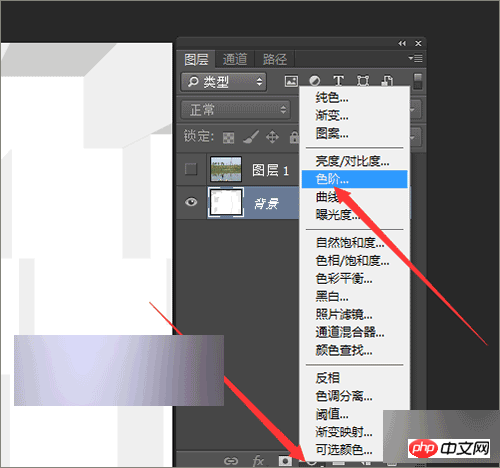Click the lock image pixels brush icon
Image resolution: width=500 pixels, height=468 pixels.
point(251,137)
